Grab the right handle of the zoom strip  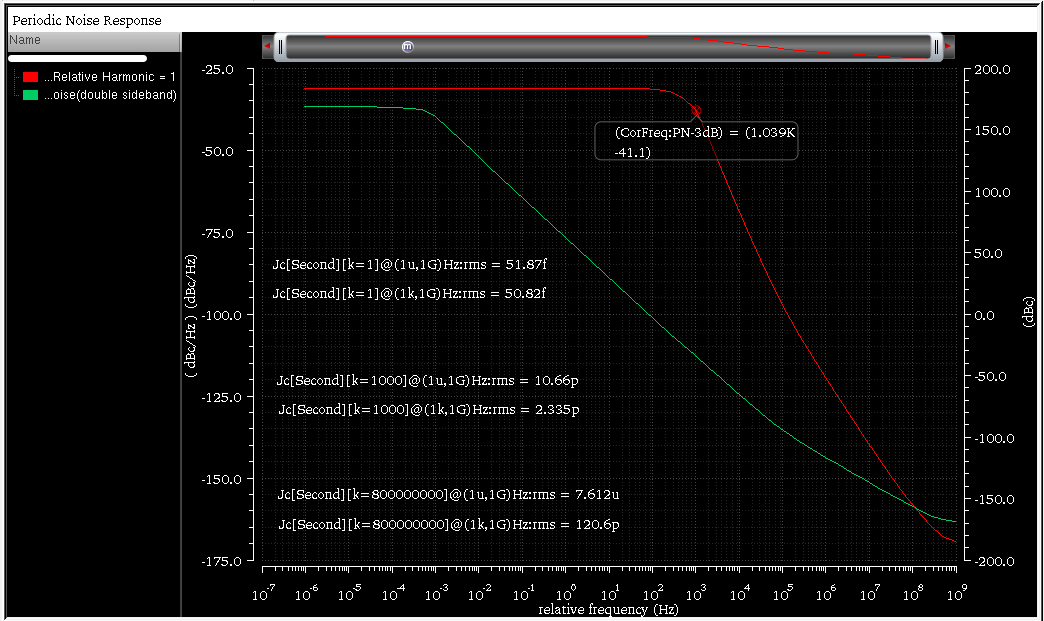click(x=936, y=47)
